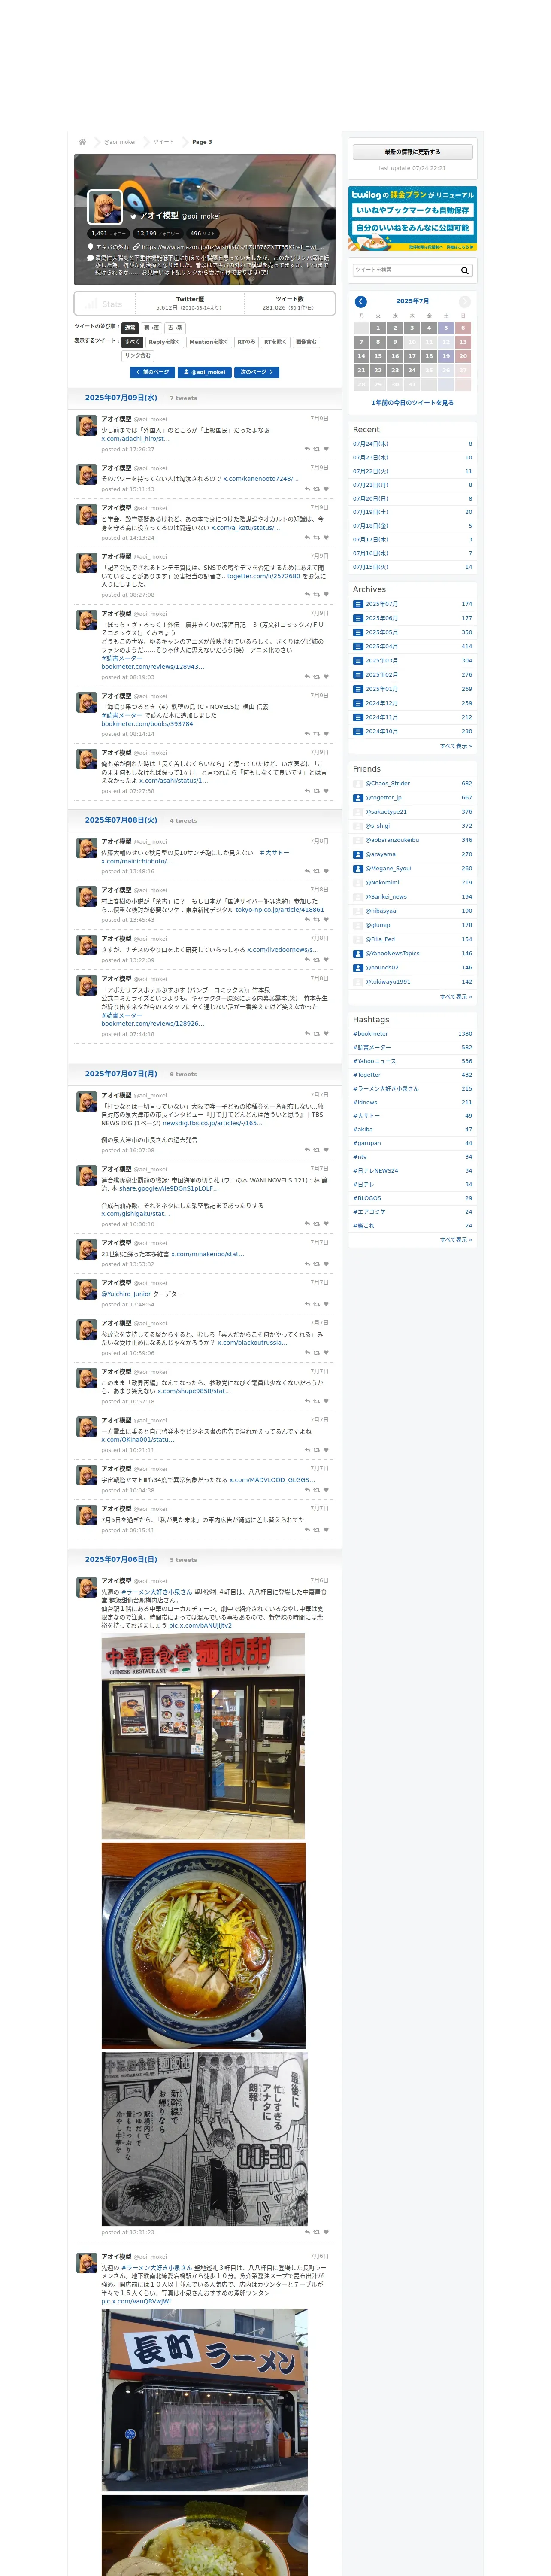Image resolution: width=551 pixels, height=2576 pixels.
Task: Like the tweet posted at 08:19:03
Action: [x=326, y=677]
